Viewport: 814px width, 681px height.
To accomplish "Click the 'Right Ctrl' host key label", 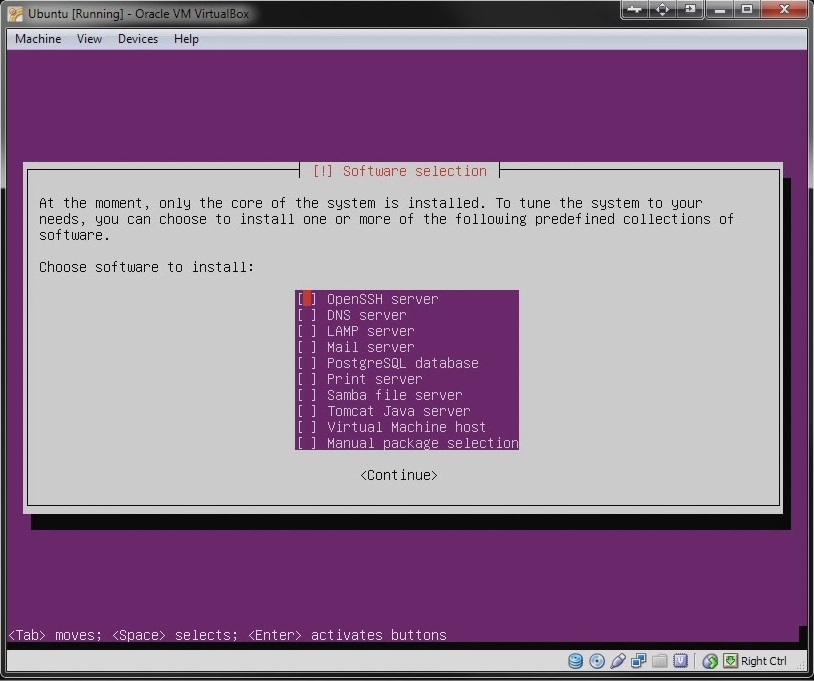I will click(x=763, y=661).
